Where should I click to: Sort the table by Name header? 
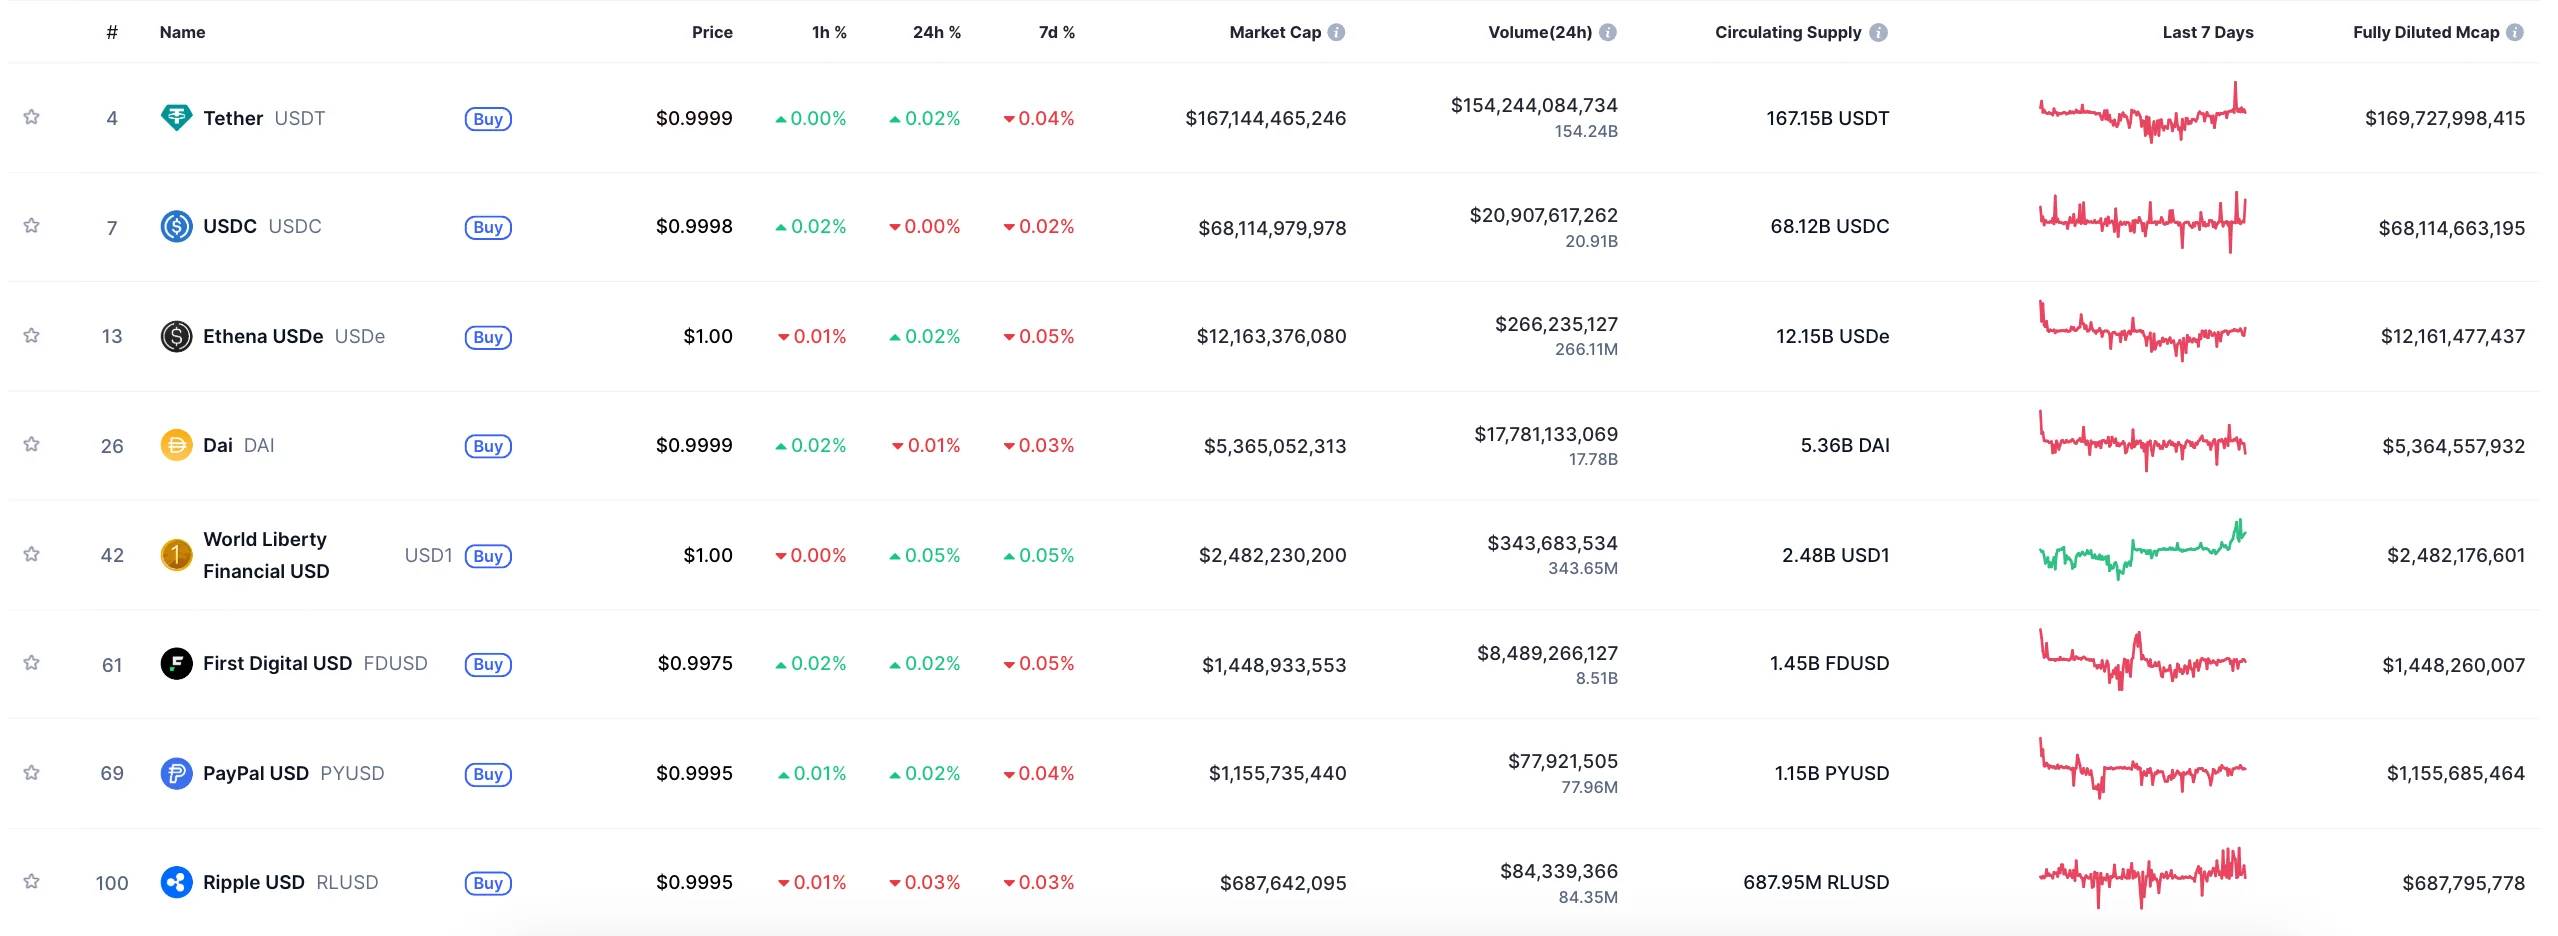point(182,32)
